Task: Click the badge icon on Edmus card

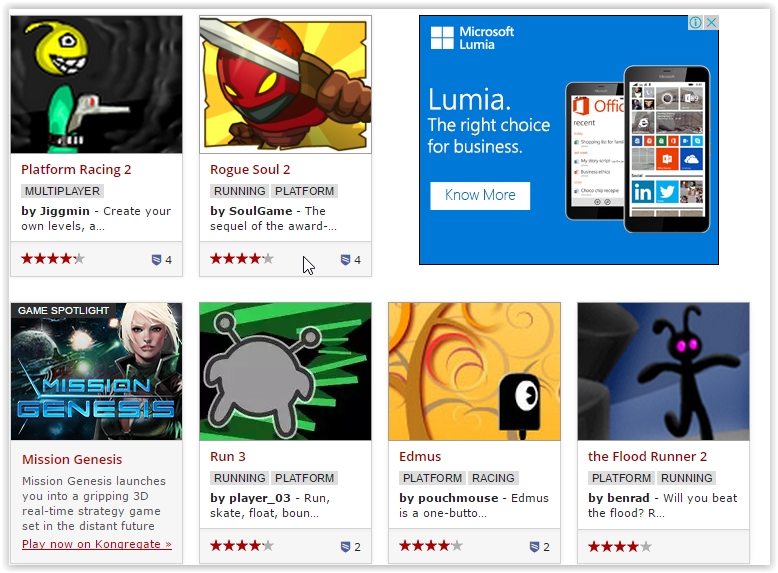Action: (x=534, y=547)
